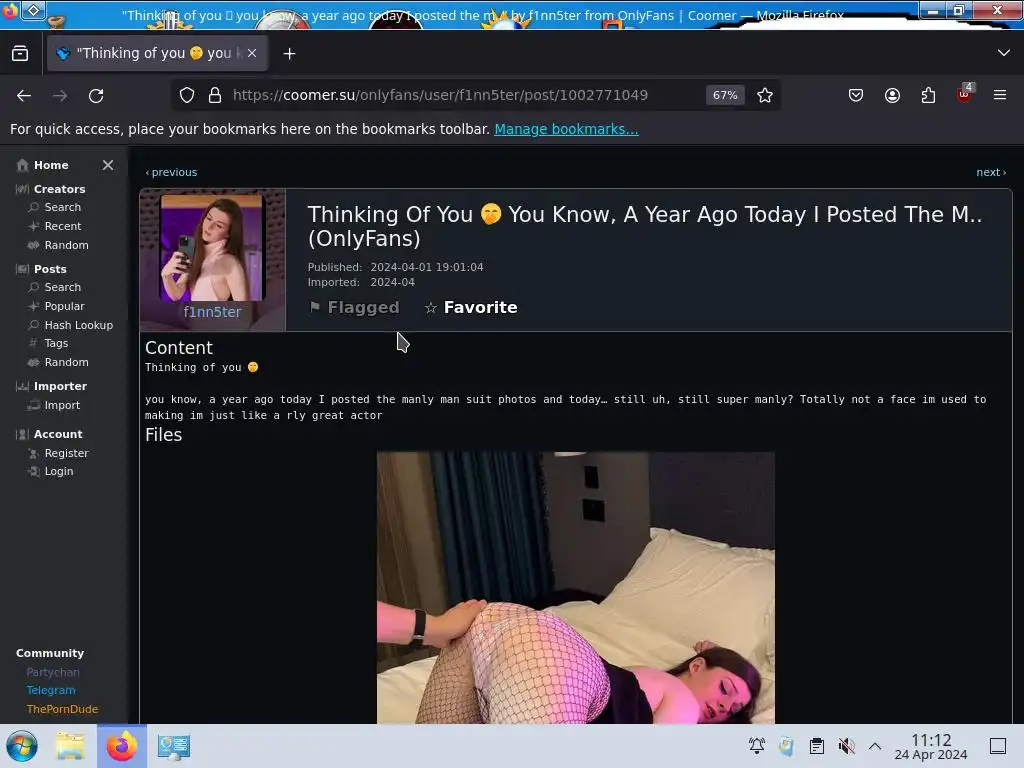This screenshot has height=768, width=1024.
Task: Open ThePornDude link
Action: pyautogui.click(x=62, y=709)
